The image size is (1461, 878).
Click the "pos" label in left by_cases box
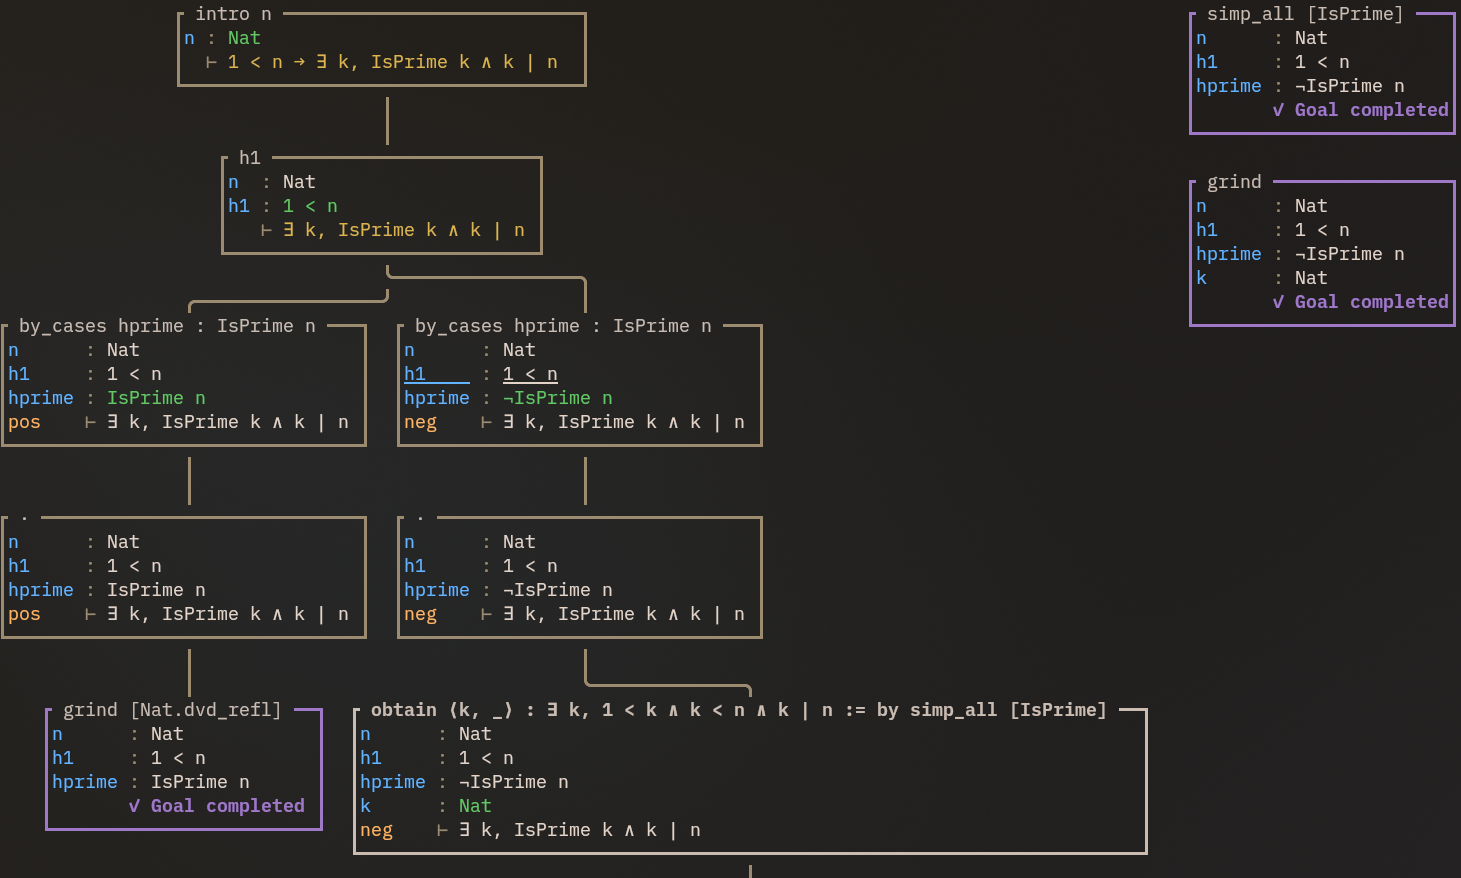[24, 422]
